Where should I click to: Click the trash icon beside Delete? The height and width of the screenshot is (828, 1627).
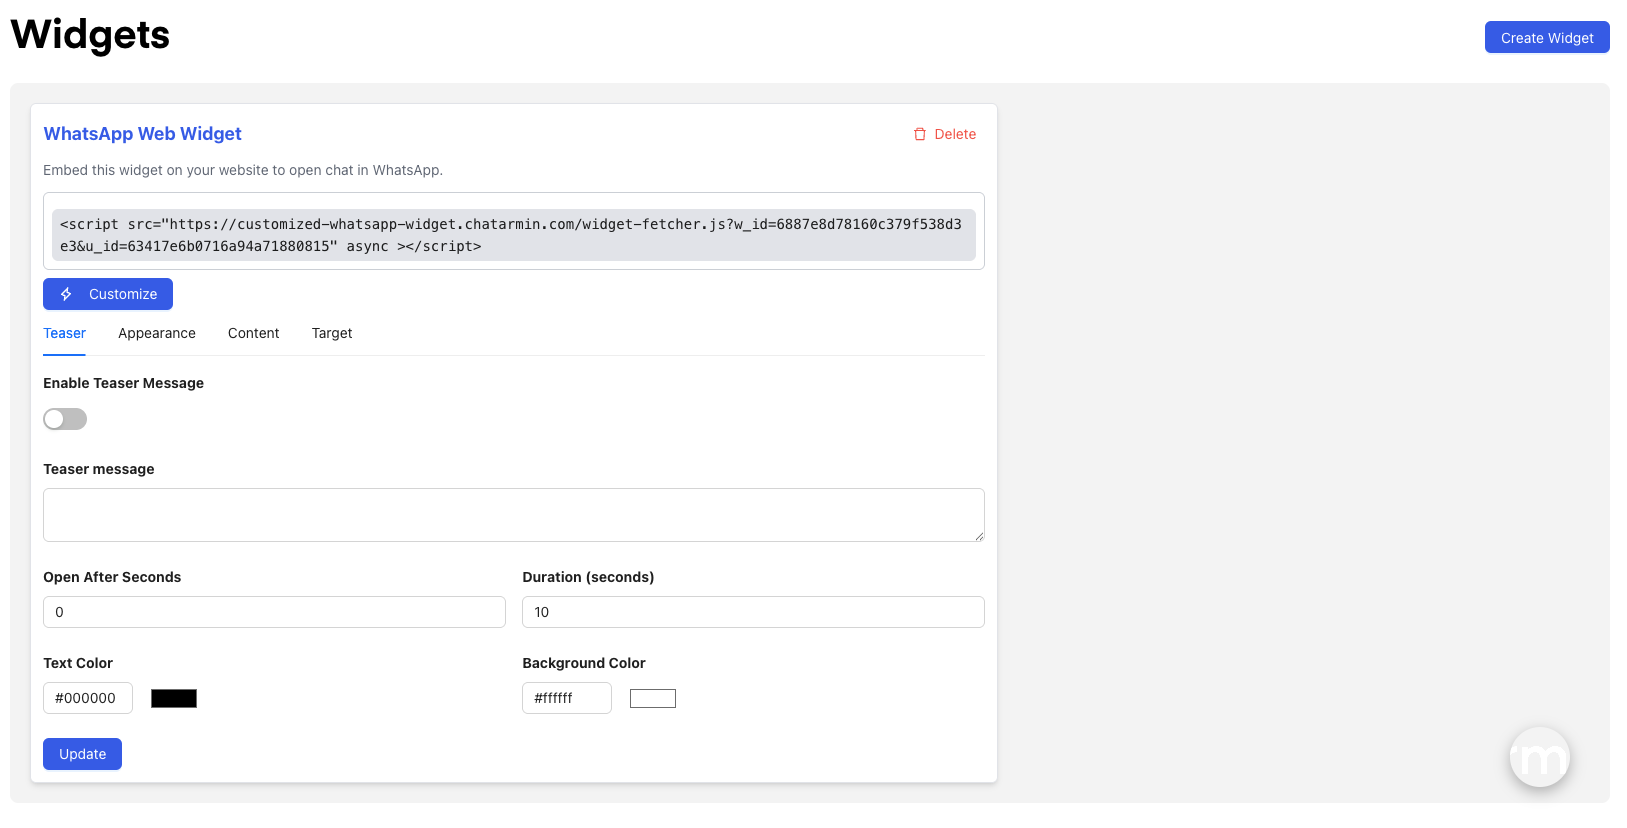[x=920, y=134]
